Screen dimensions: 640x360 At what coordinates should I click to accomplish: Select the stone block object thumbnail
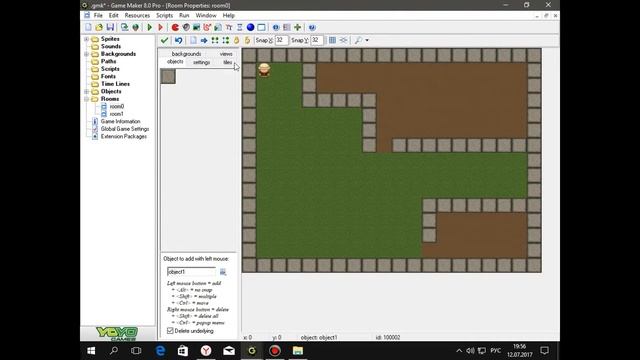(168, 76)
